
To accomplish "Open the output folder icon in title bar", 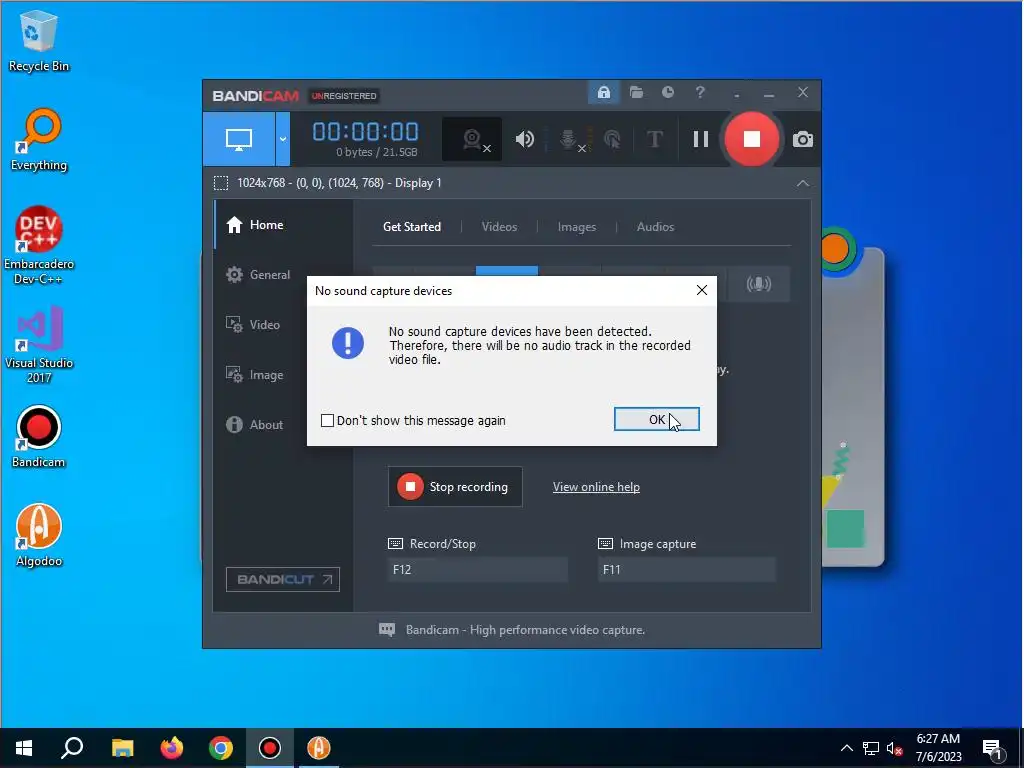I will point(636,93).
